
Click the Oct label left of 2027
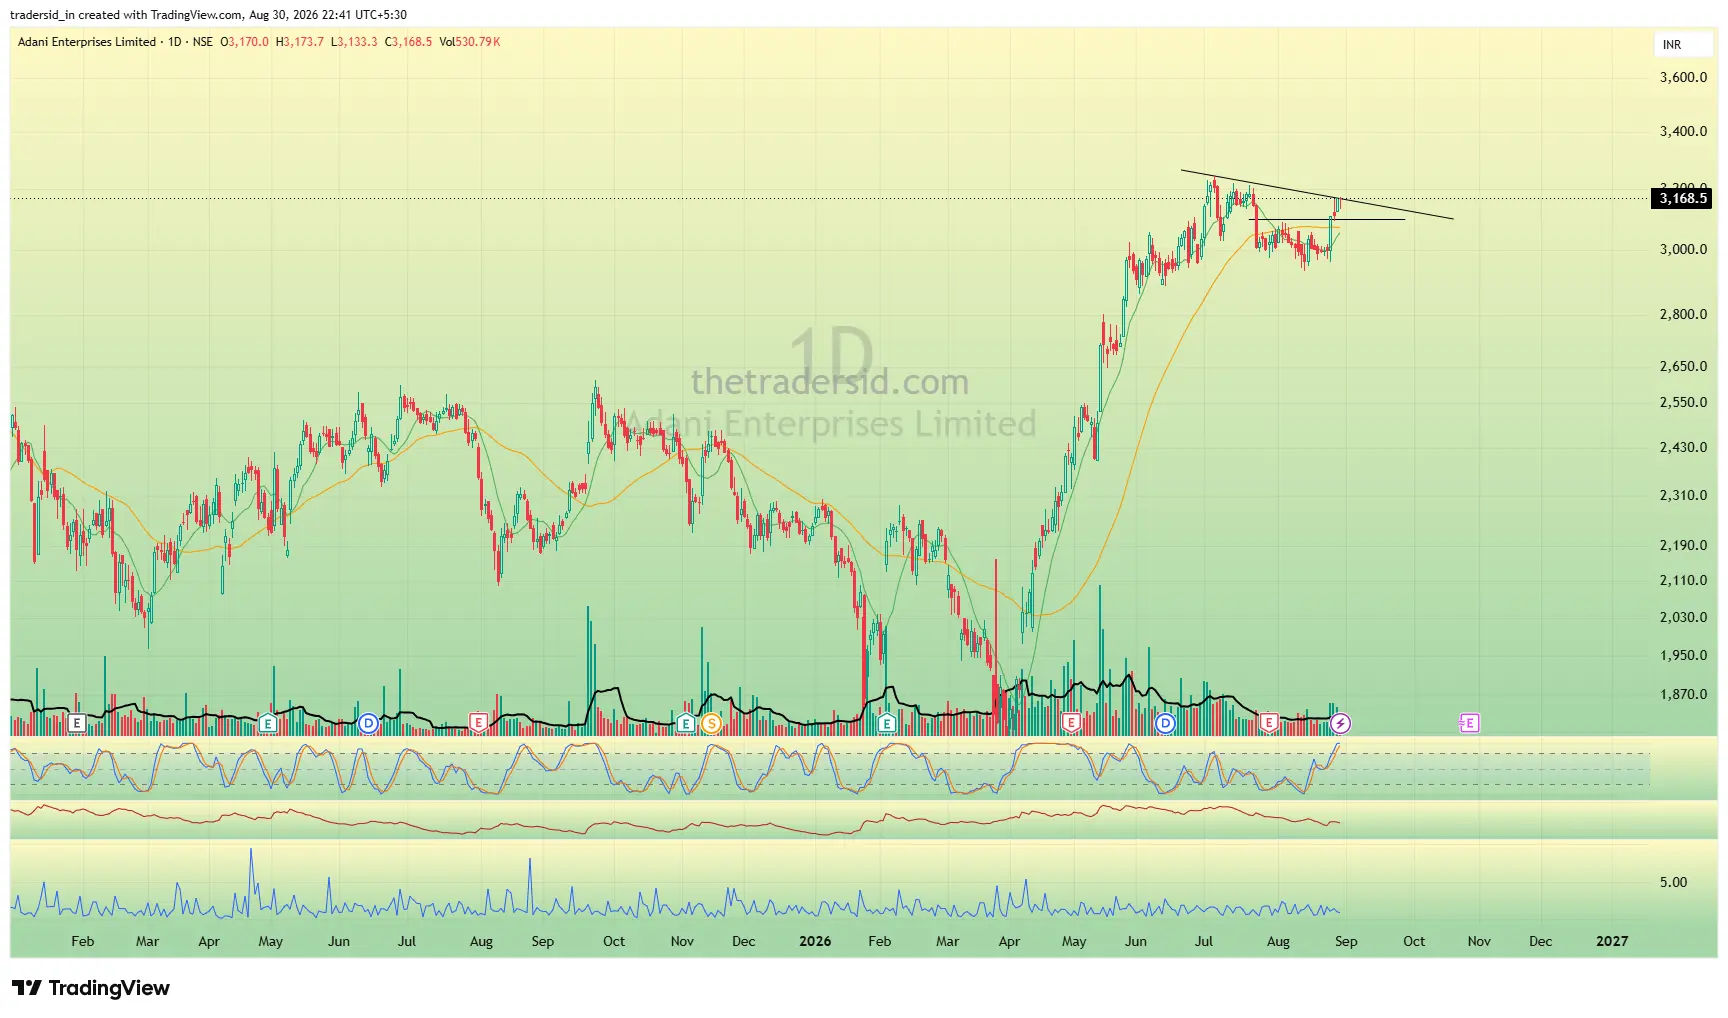coord(1414,941)
